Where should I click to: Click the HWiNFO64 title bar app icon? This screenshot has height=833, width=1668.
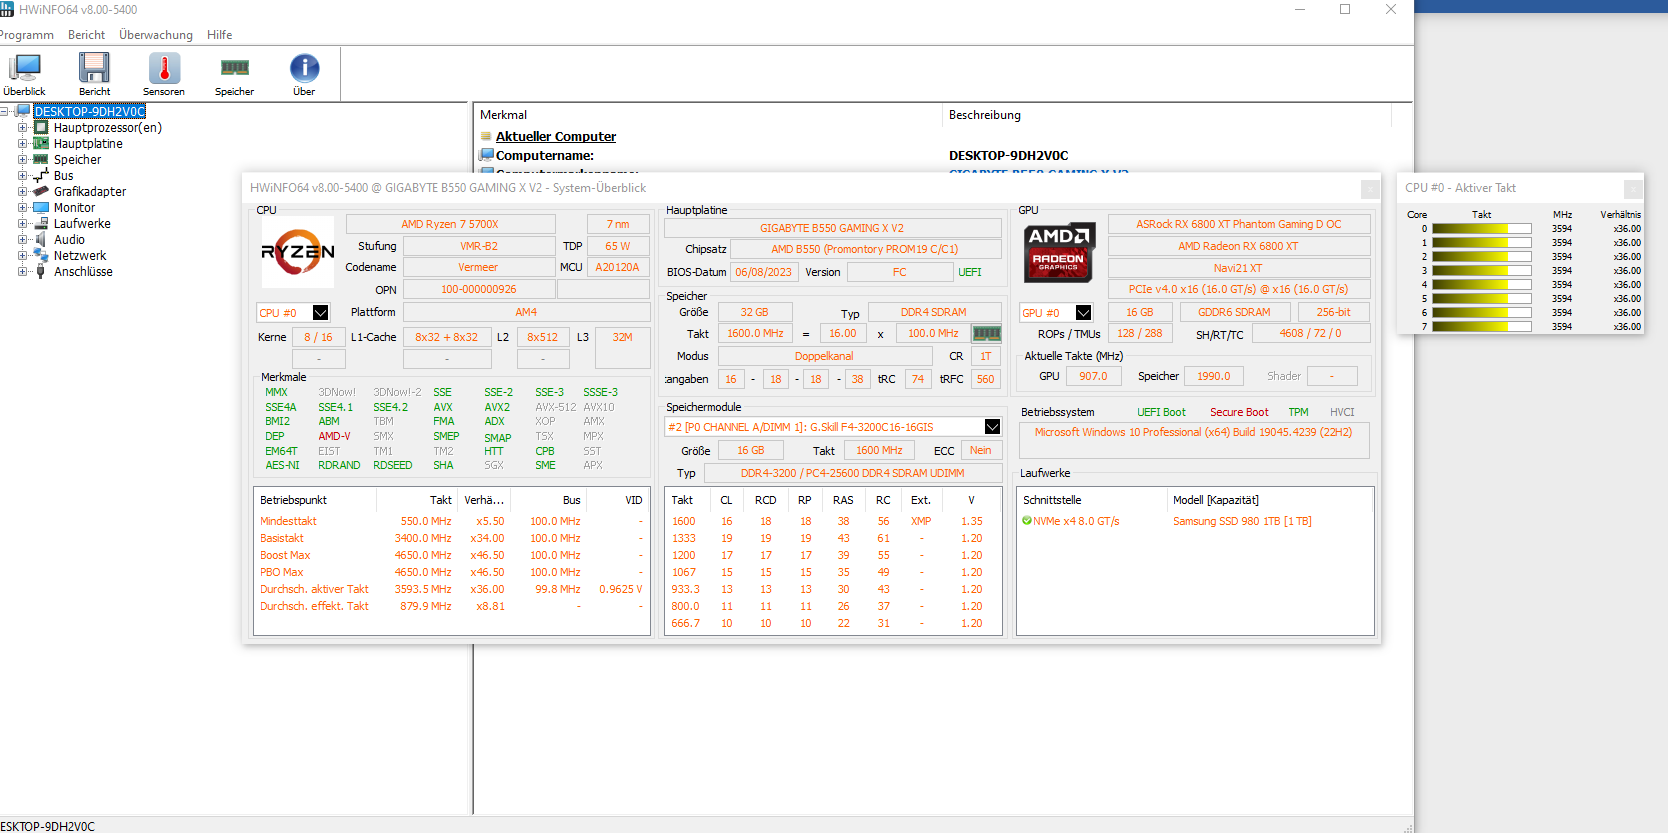(x=7, y=10)
